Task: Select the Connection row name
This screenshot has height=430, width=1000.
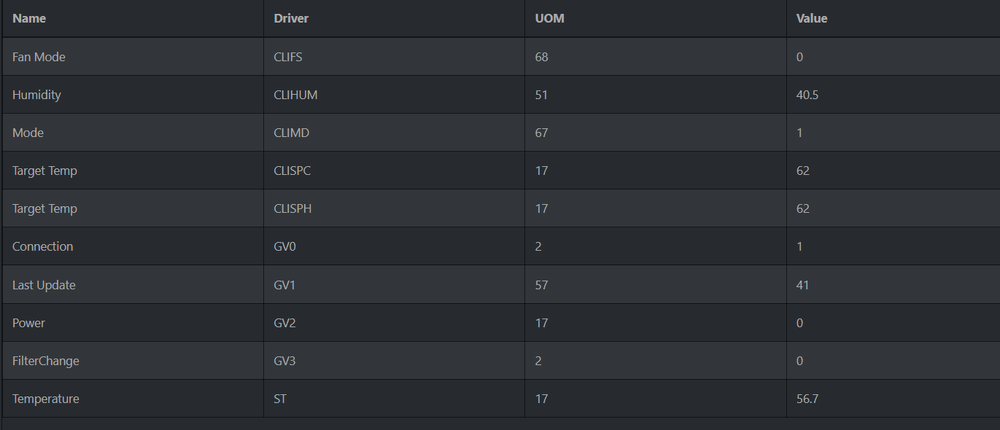Action: [43, 247]
